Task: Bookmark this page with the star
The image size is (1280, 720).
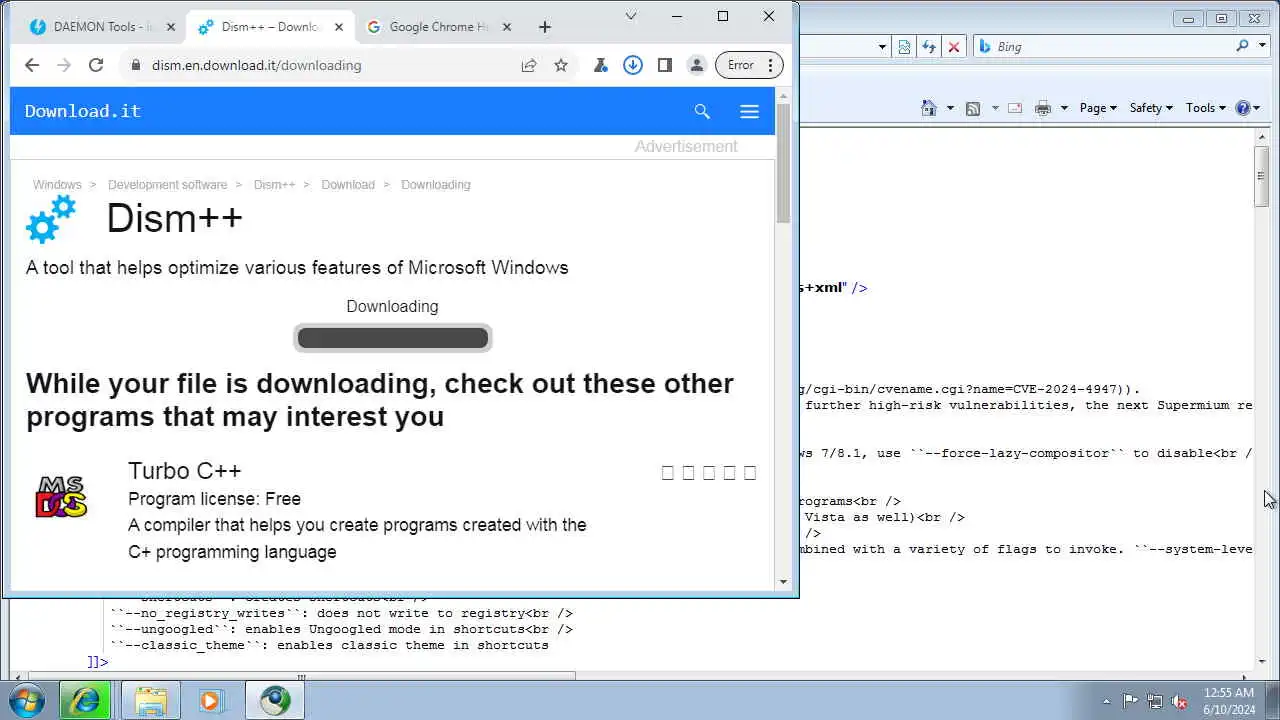Action: (561, 65)
